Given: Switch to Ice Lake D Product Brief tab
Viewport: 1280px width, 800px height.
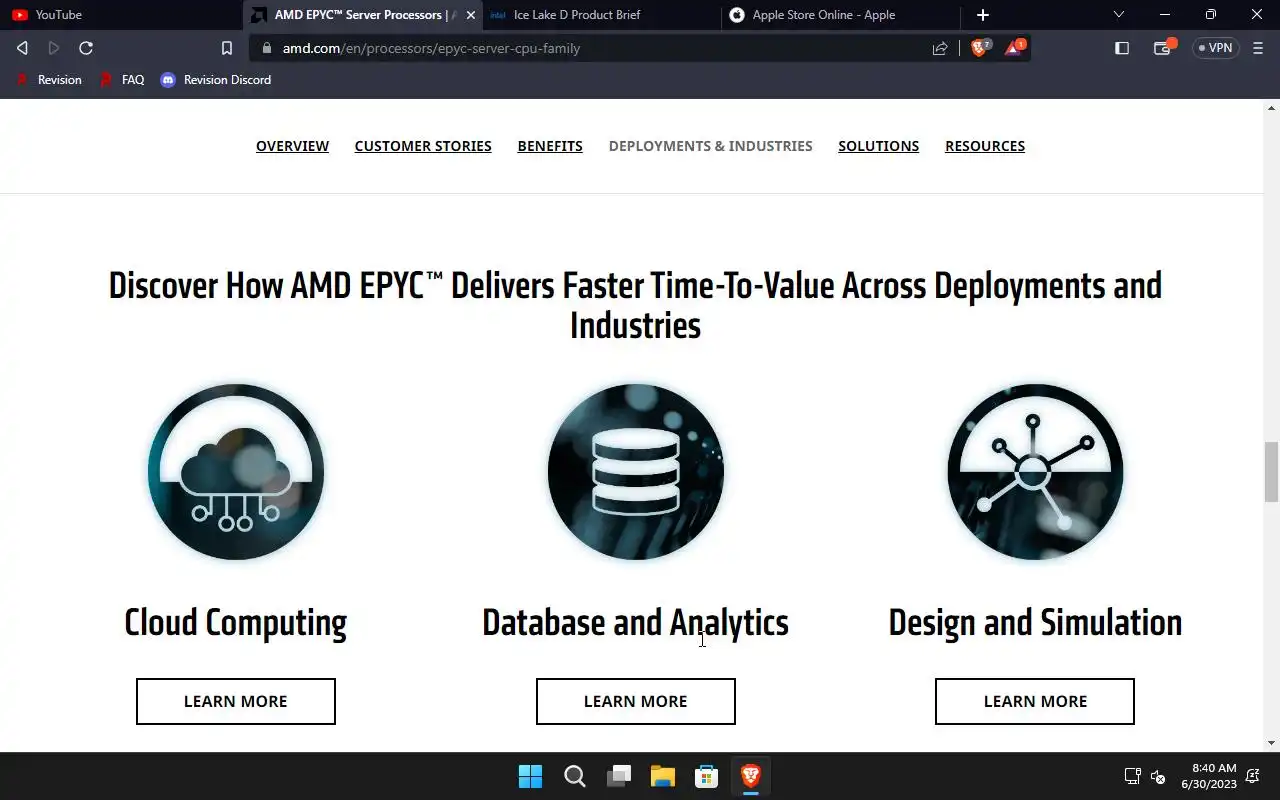Looking at the screenshot, I should pyautogui.click(x=600, y=15).
